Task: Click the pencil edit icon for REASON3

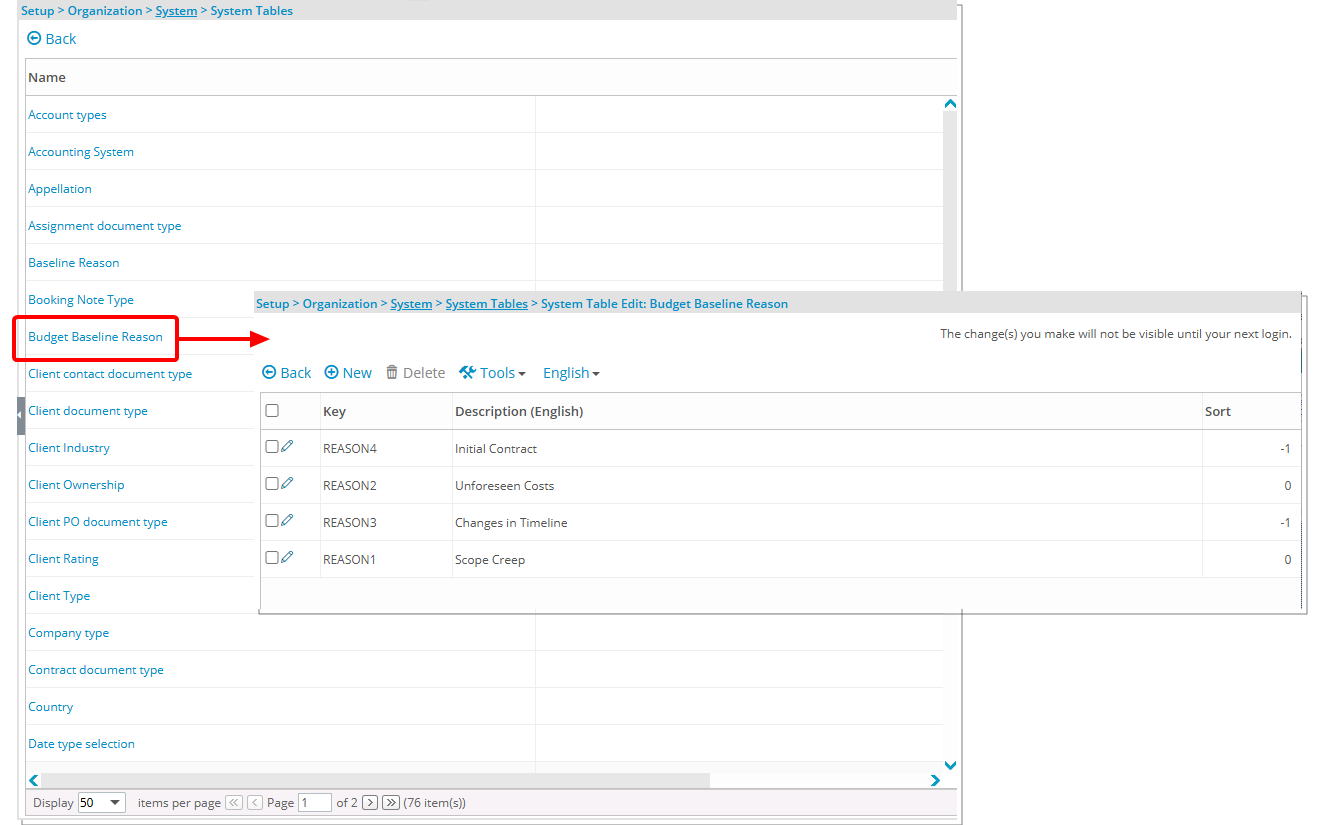Action: (287, 521)
